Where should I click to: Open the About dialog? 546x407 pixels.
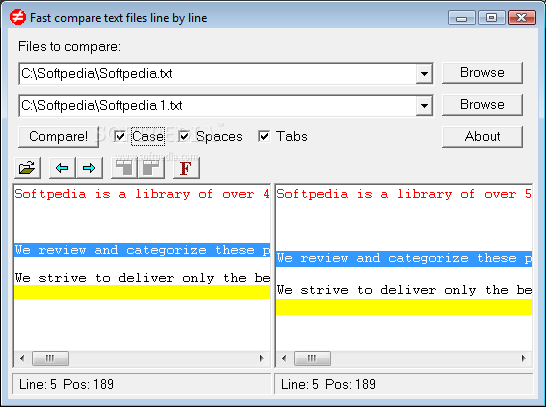point(482,137)
